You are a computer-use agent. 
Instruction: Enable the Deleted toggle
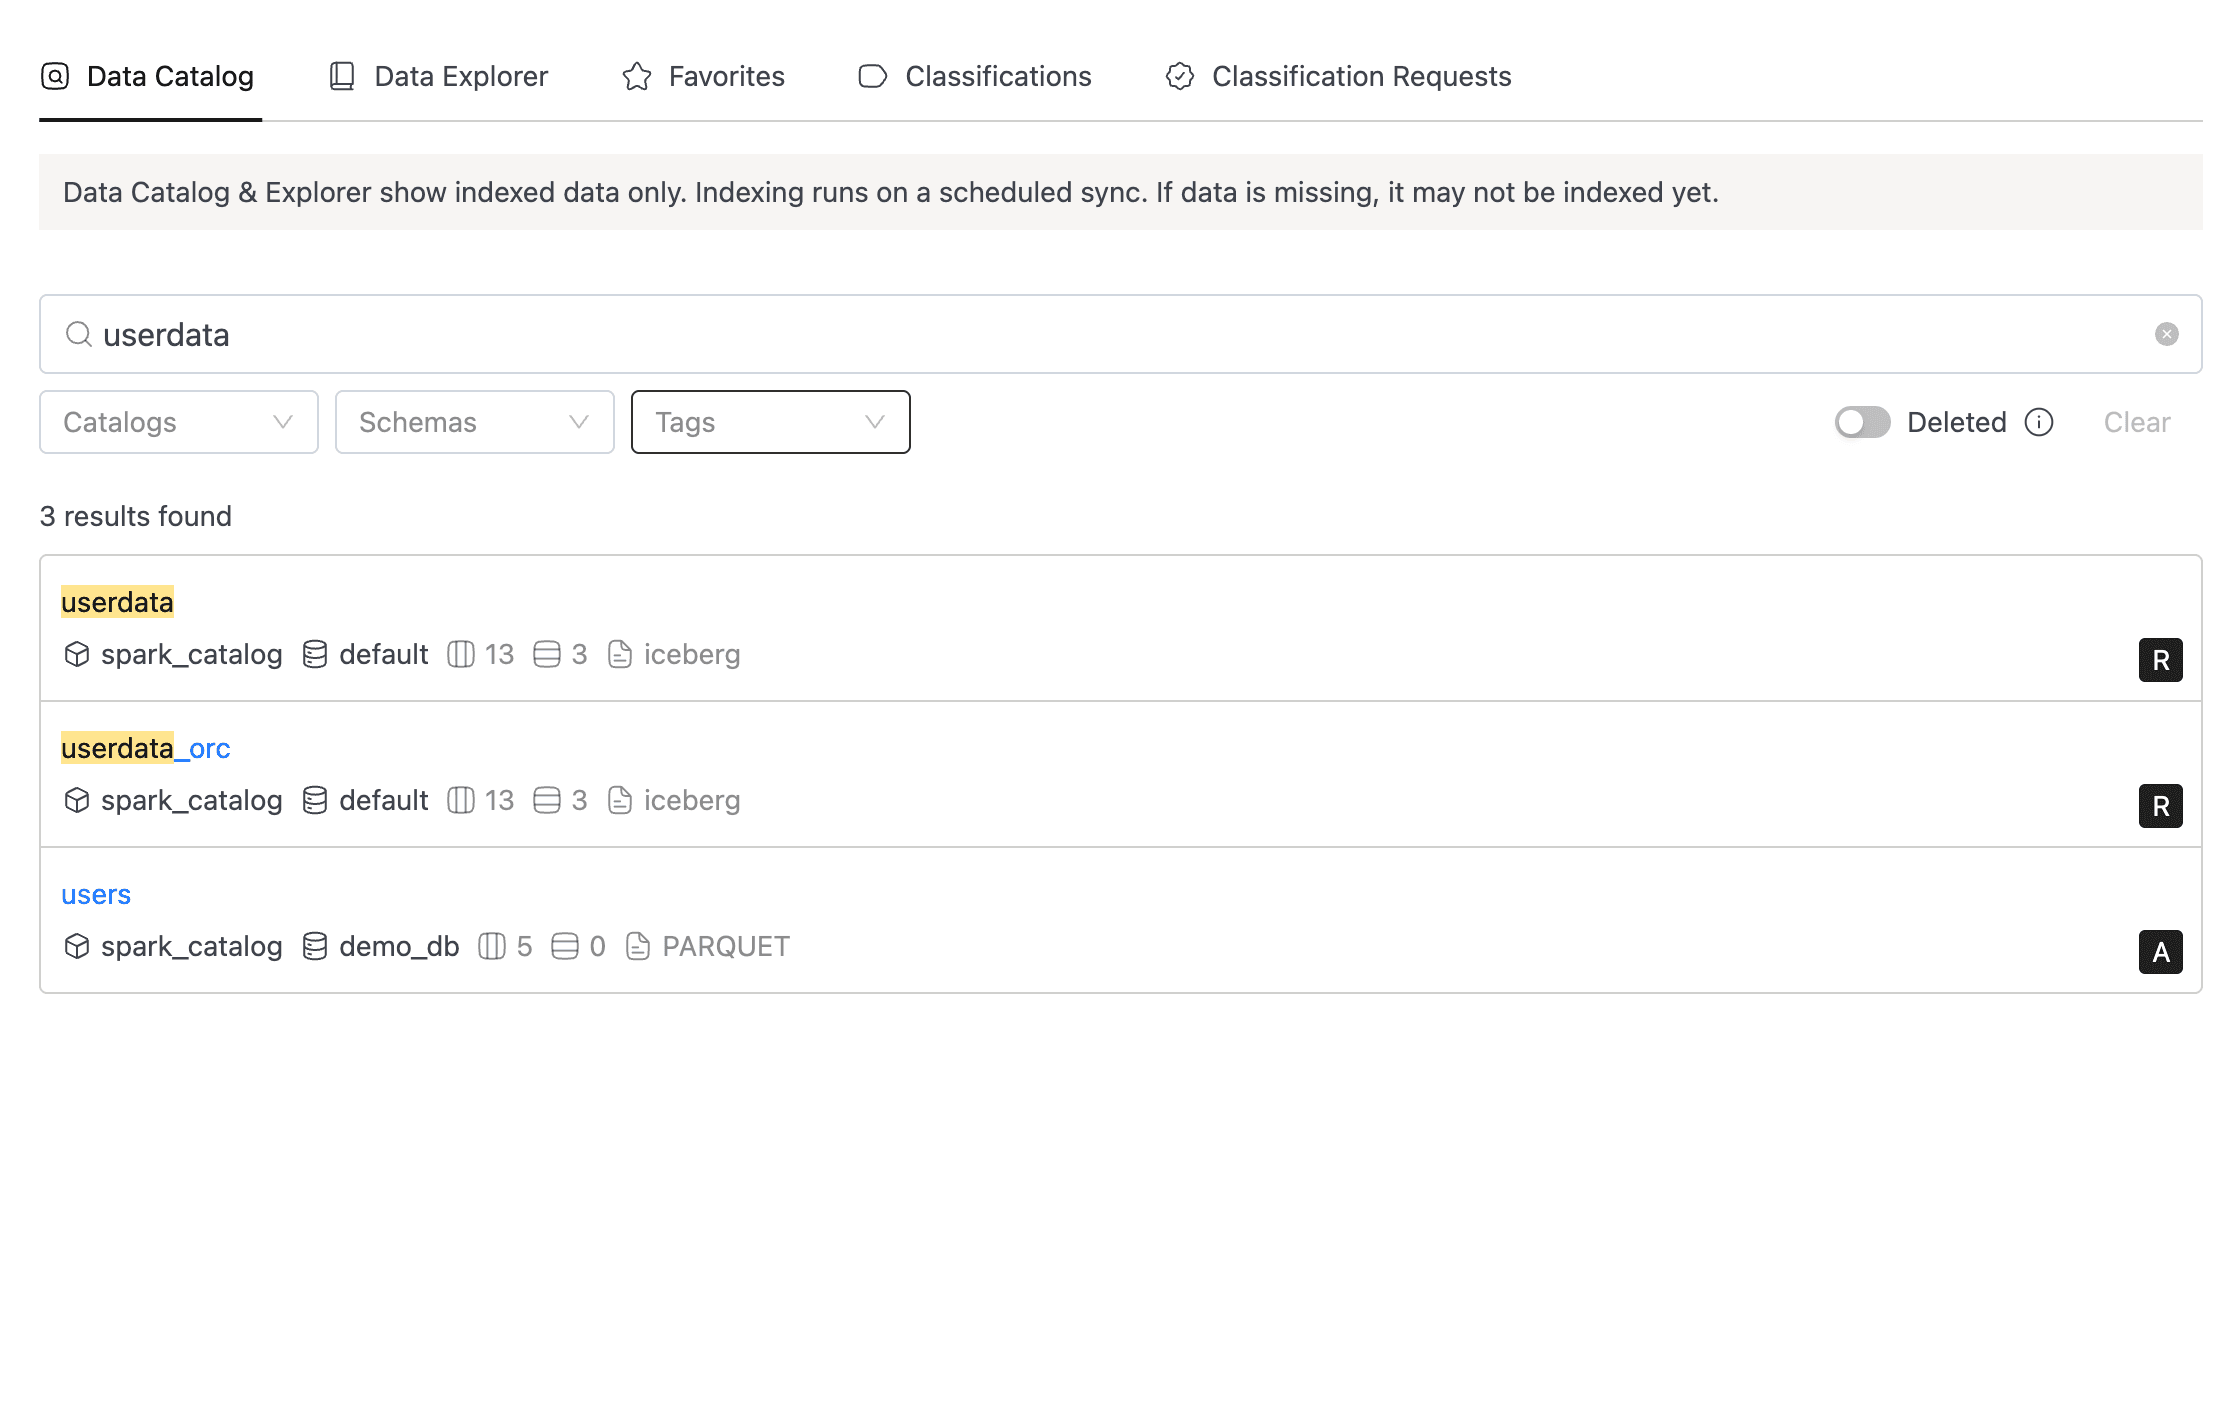pyautogui.click(x=1861, y=422)
